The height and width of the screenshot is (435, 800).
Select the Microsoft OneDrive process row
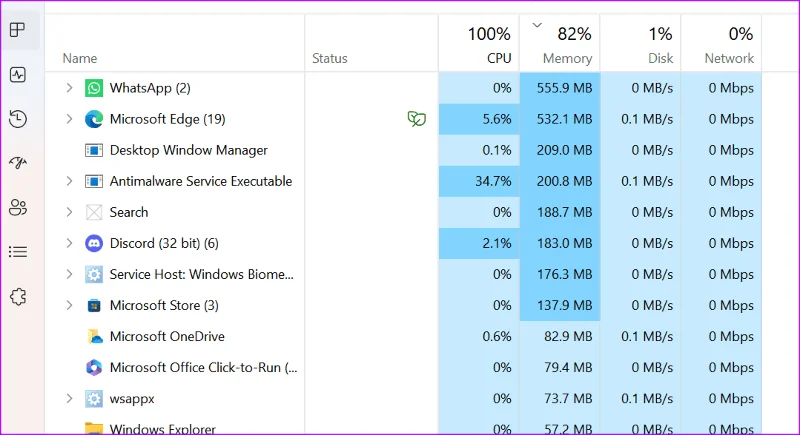[403, 337]
